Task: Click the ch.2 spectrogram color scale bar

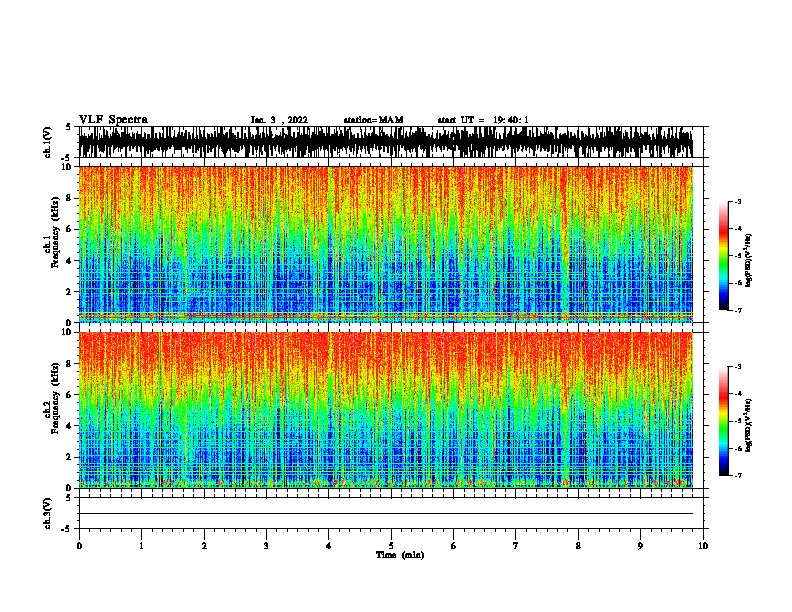Action: tap(723, 421)
